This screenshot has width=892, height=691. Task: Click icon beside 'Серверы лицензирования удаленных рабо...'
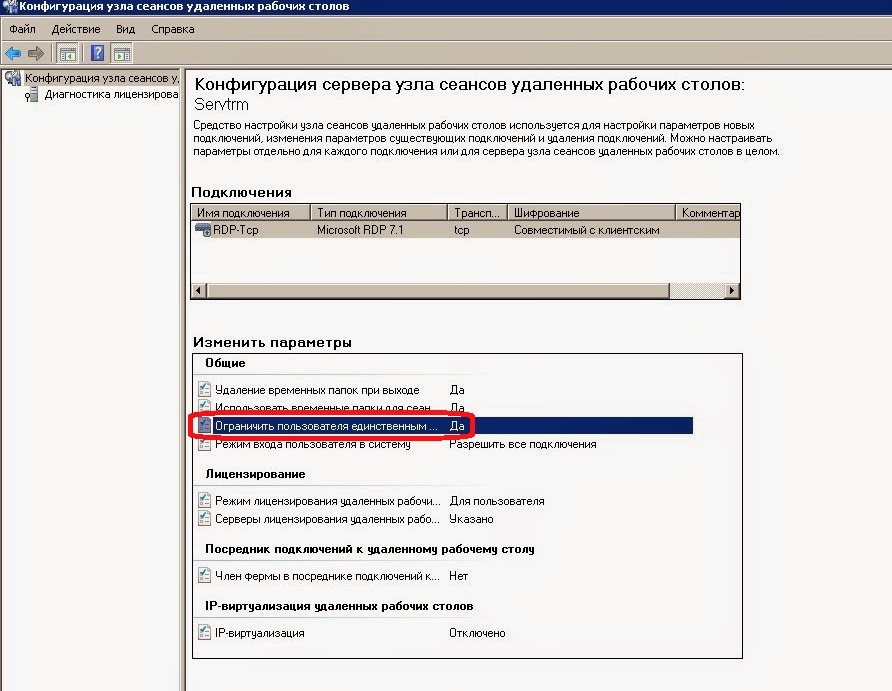click(x=204, y=519)
